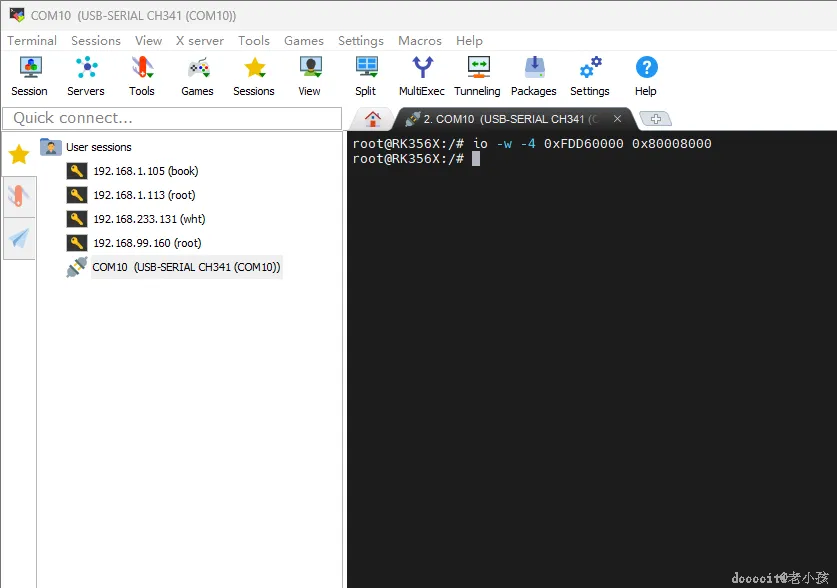The height and width of the screenshot is (588, 837).
Task: Click the Quick connect input field
Action: pyautogui.click(x=172, y=118)
